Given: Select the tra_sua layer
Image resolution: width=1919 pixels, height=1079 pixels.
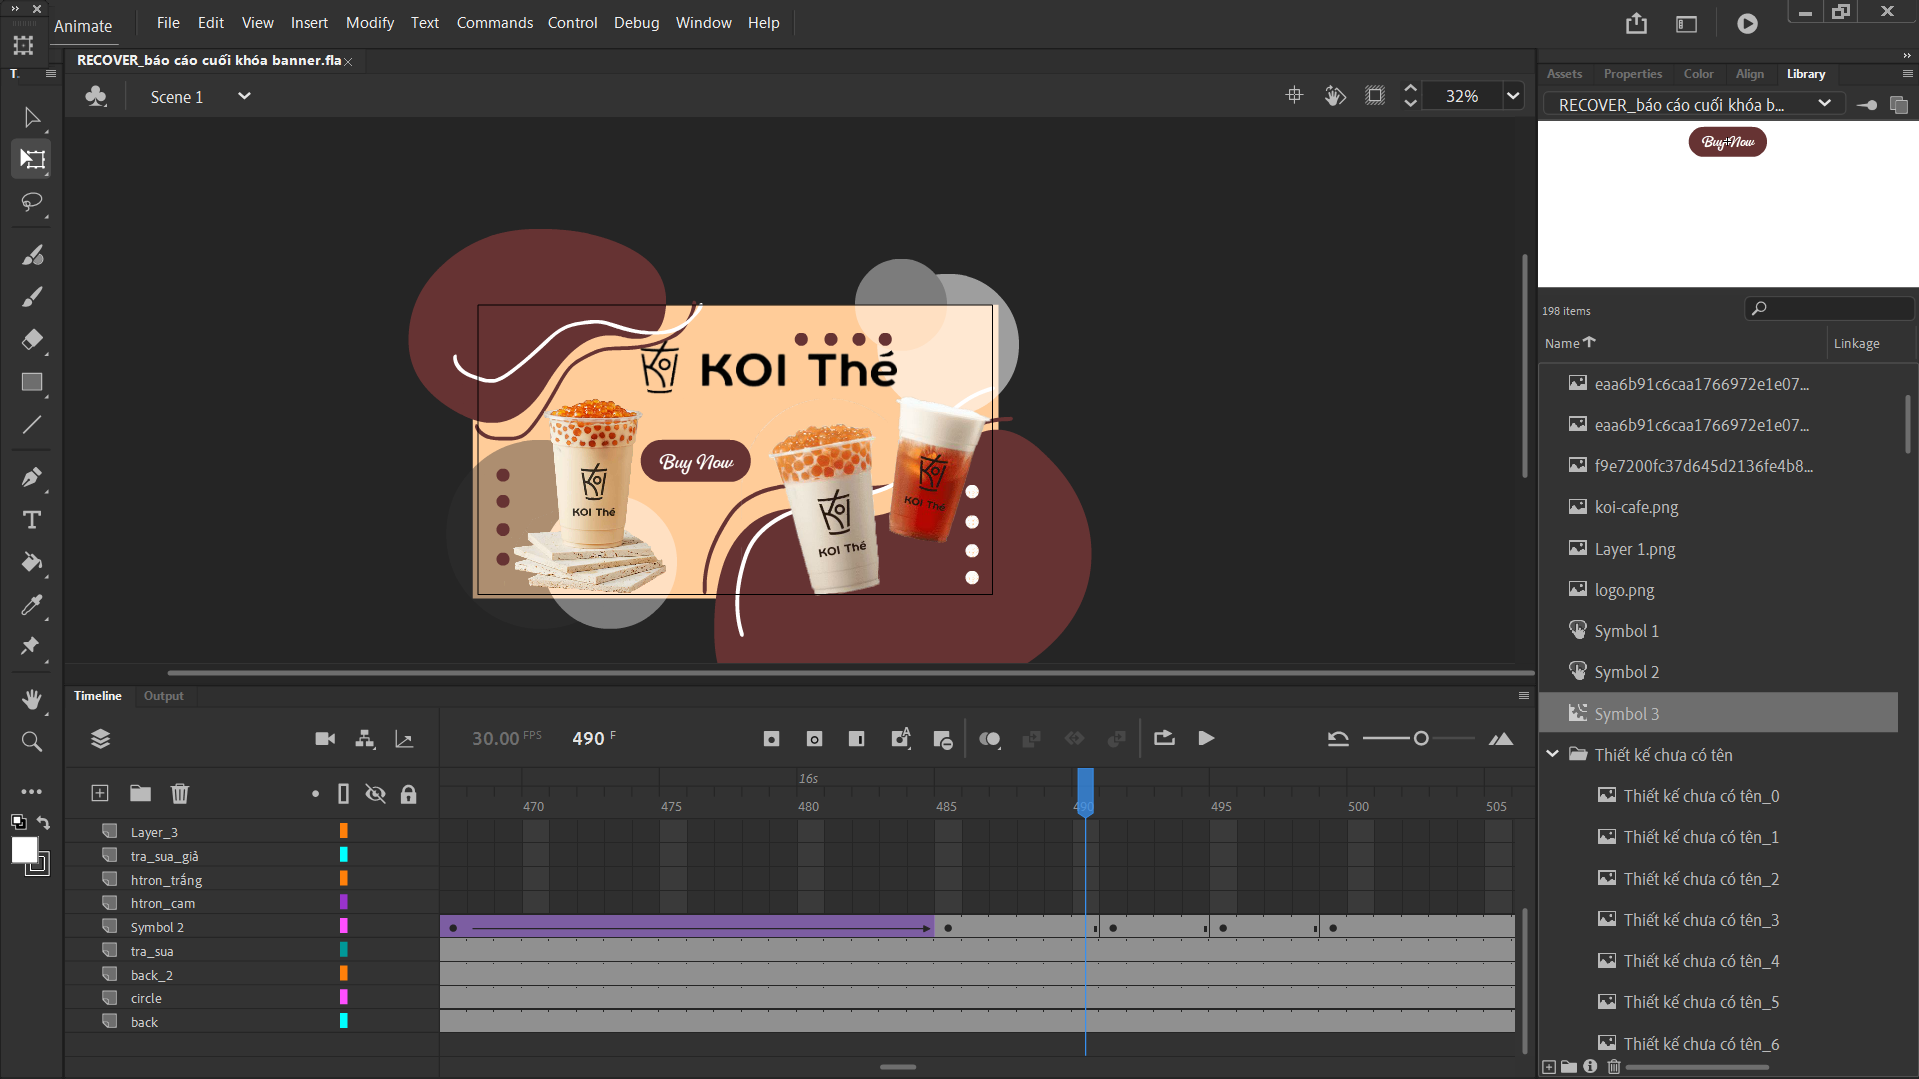Looking at the screenshot, I should click(x=152, y=951).
